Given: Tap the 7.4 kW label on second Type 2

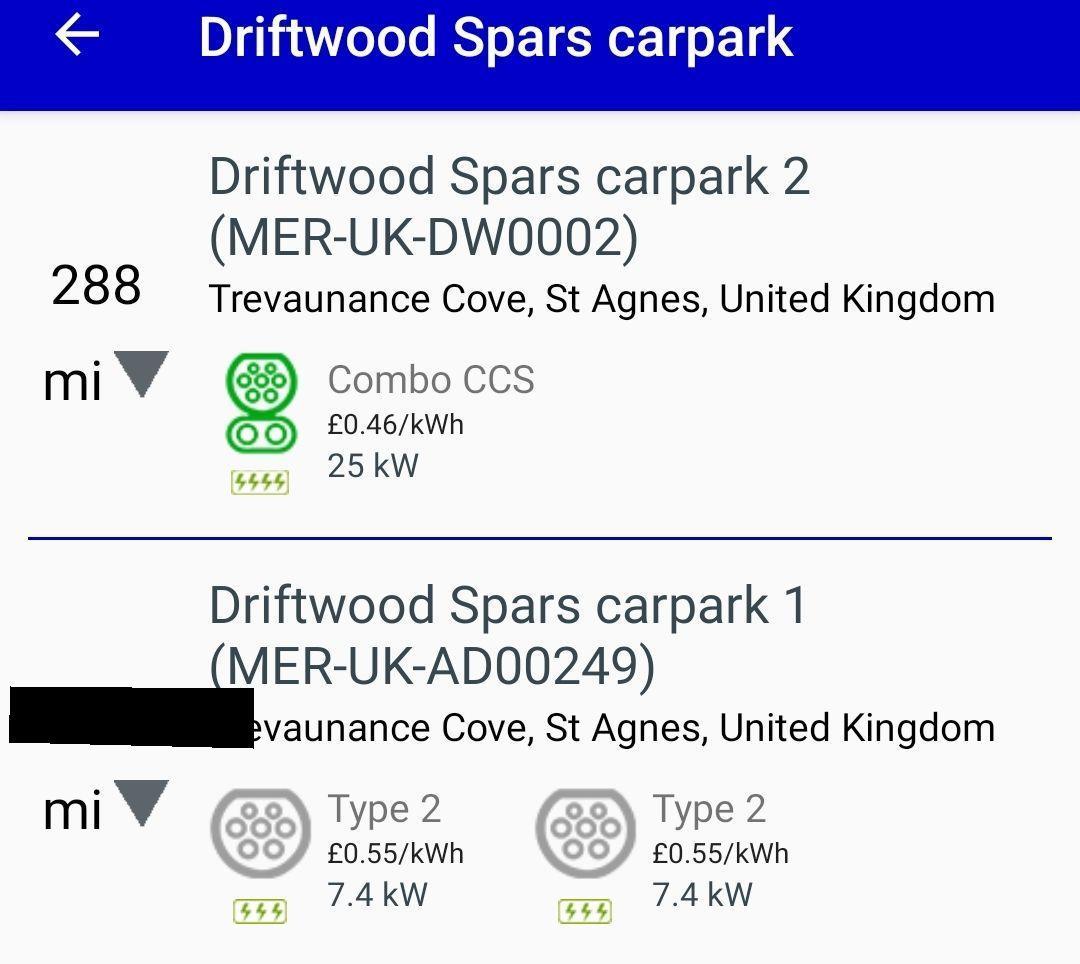Looking at the screenshot, I should point(704,896).
